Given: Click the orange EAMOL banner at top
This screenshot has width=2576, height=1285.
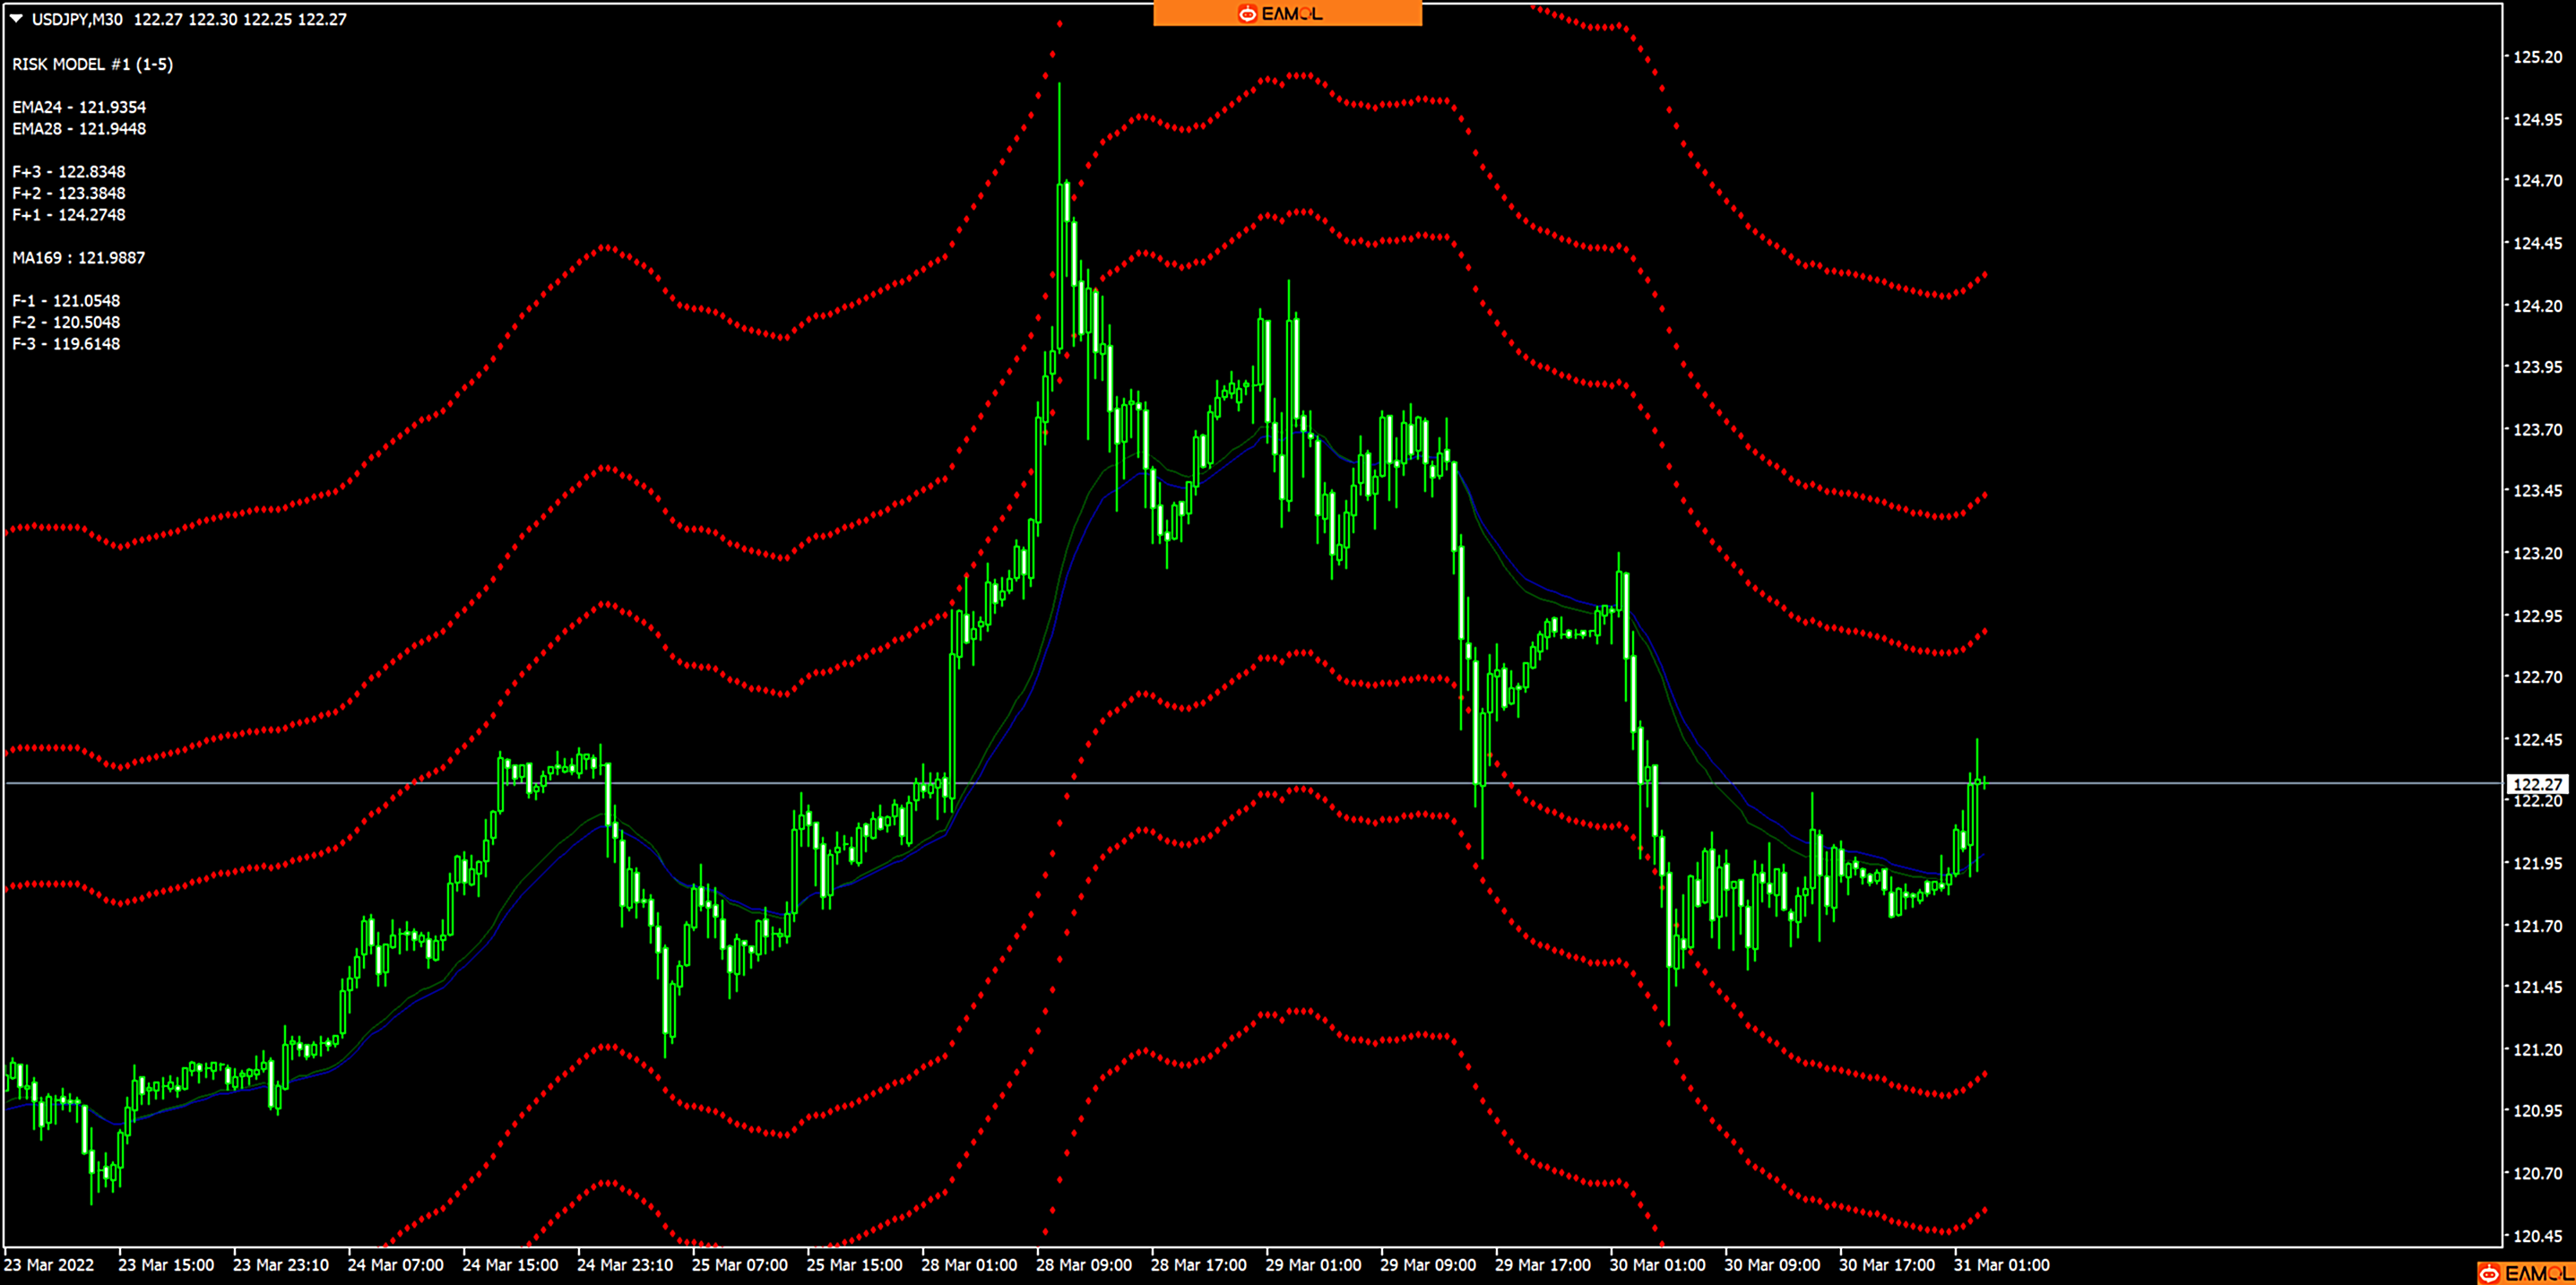Looking at the screenshot, I should (x=1287, y=13).
